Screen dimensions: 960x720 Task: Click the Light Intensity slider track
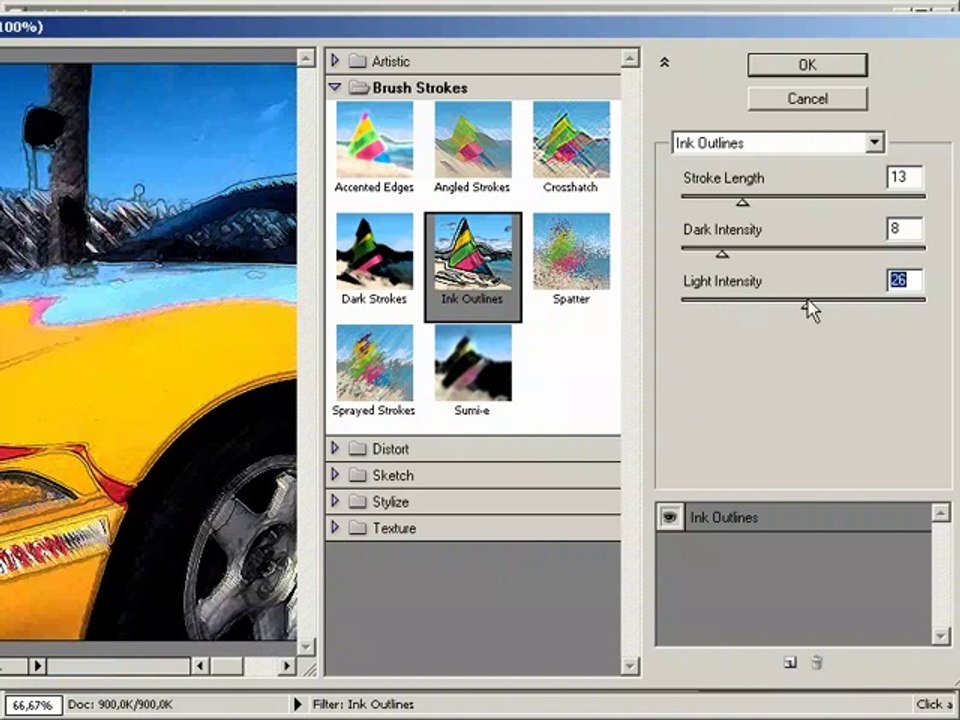coord(803,299)
